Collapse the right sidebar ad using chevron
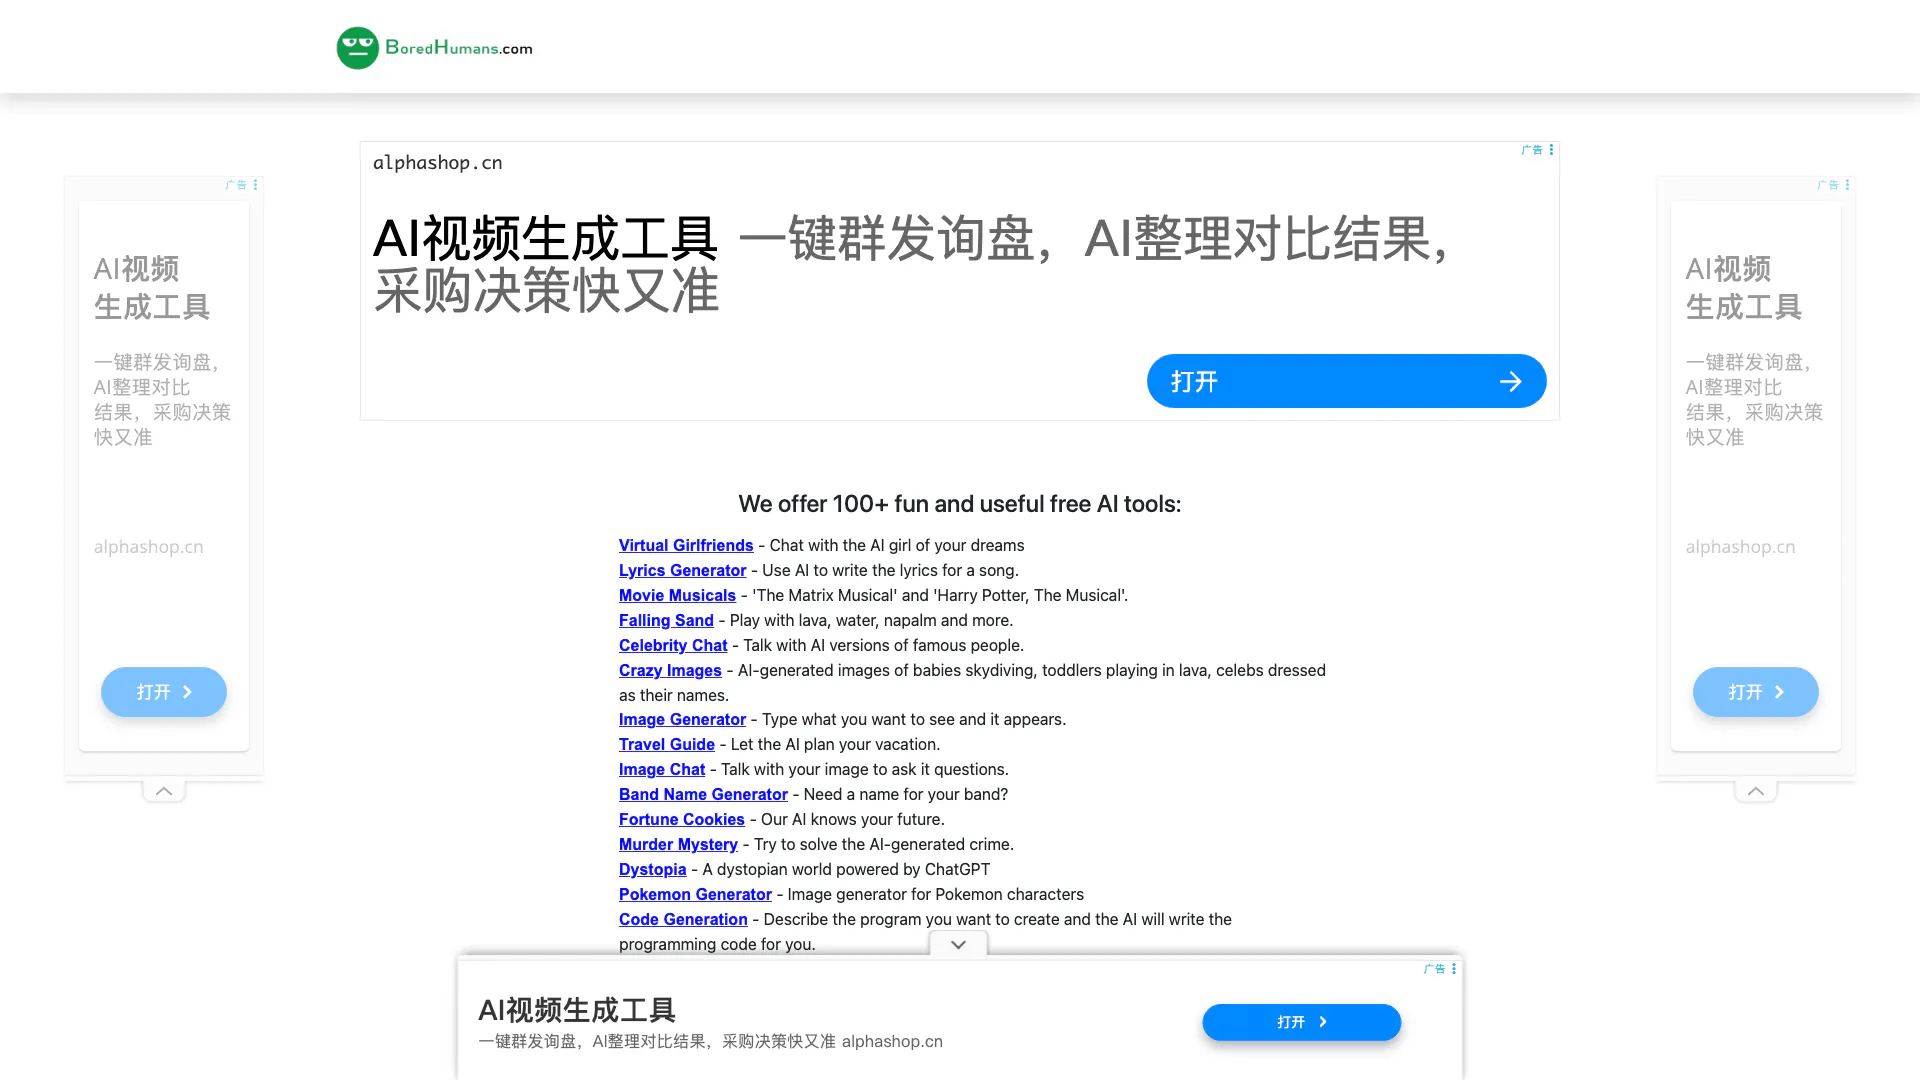The width and height of the screenshot is (1920, 1080). [x=1755, y=791]
